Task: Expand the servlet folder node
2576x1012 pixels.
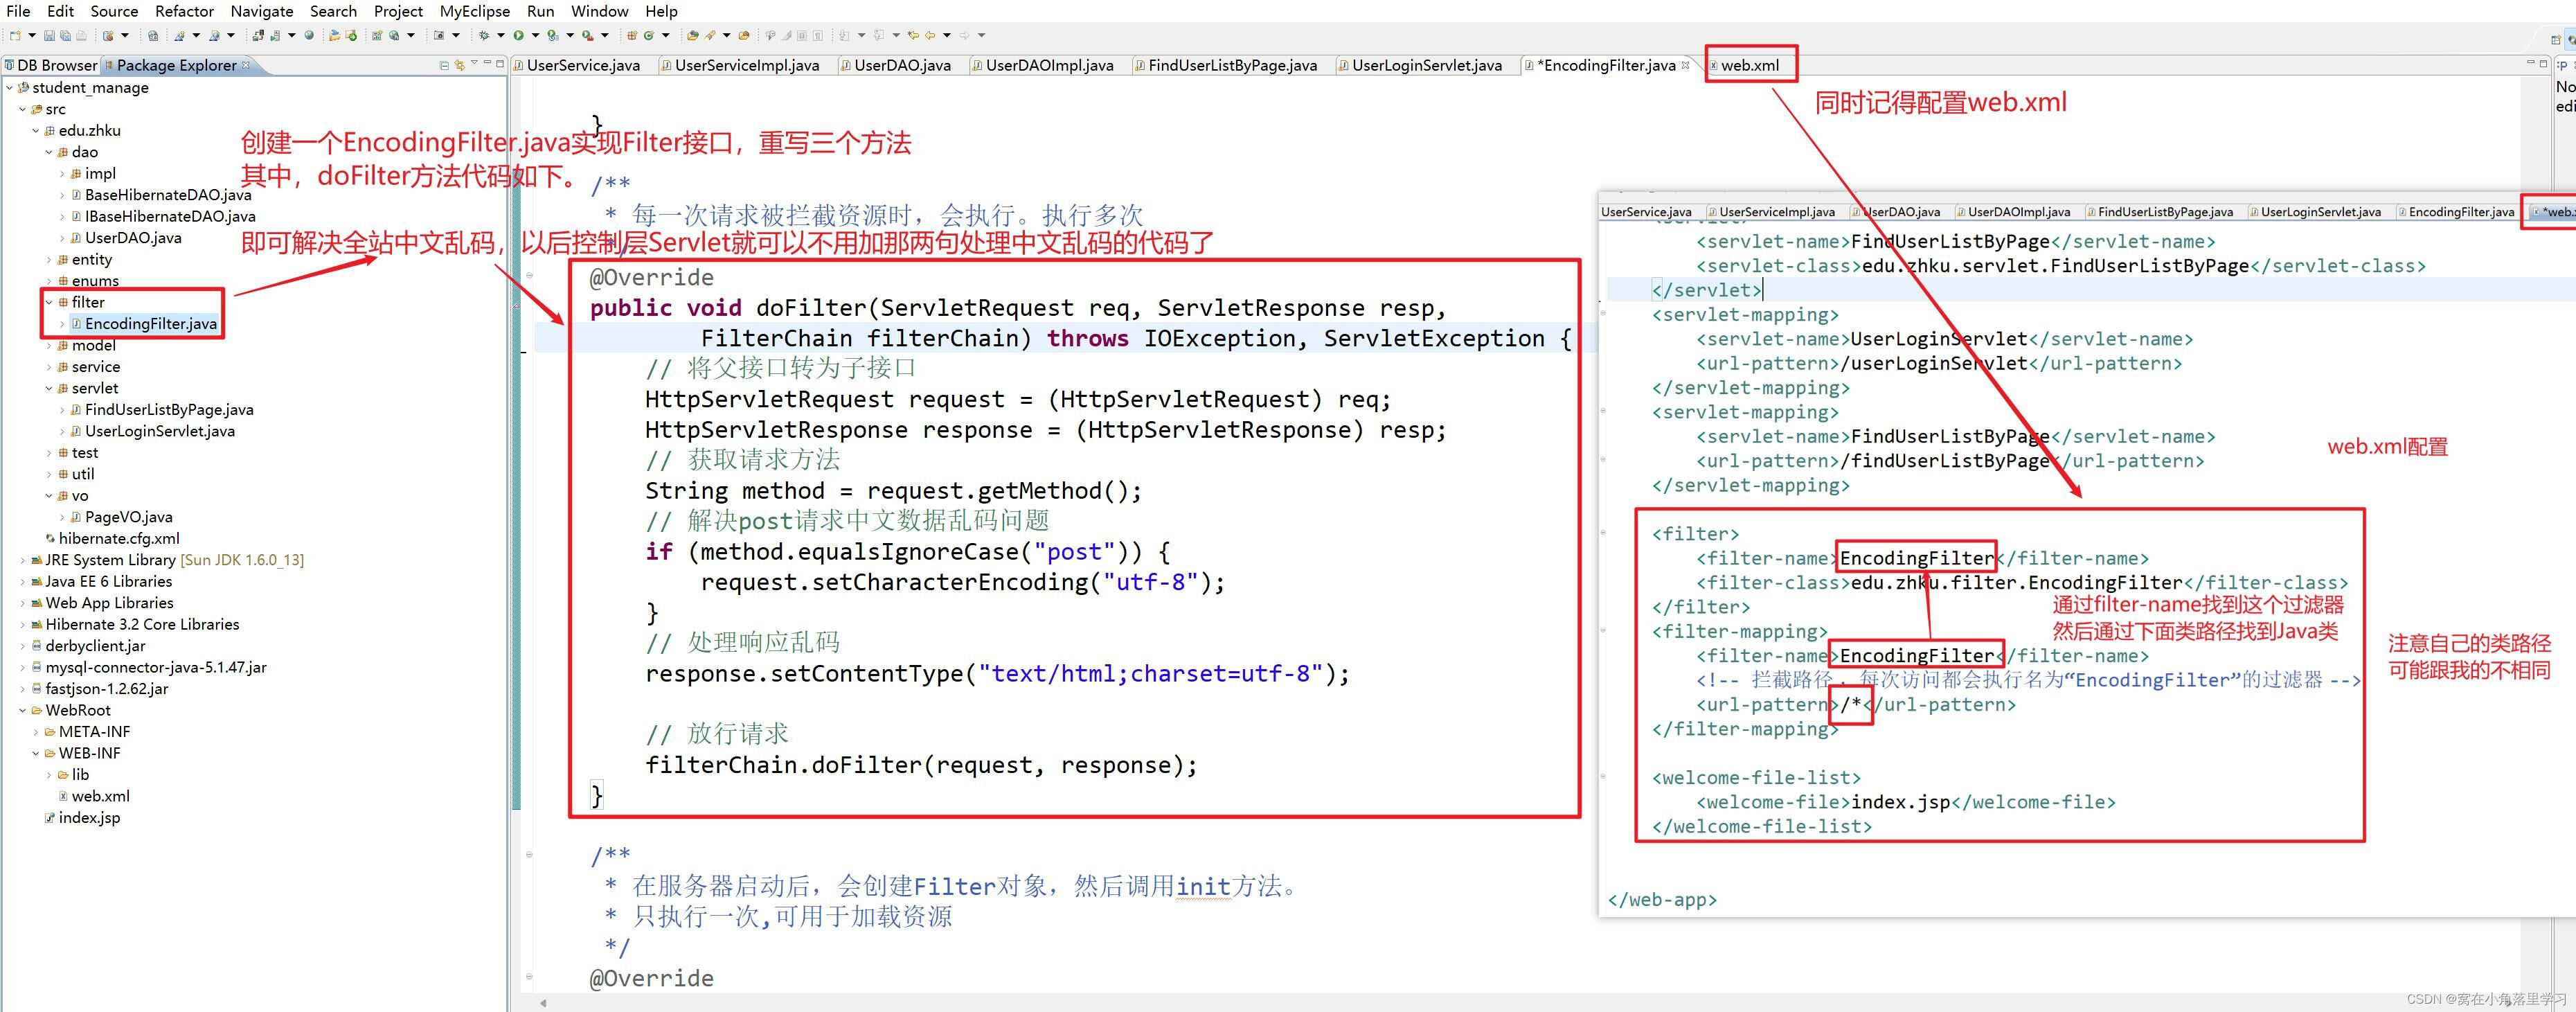Action: click(39, 384)
